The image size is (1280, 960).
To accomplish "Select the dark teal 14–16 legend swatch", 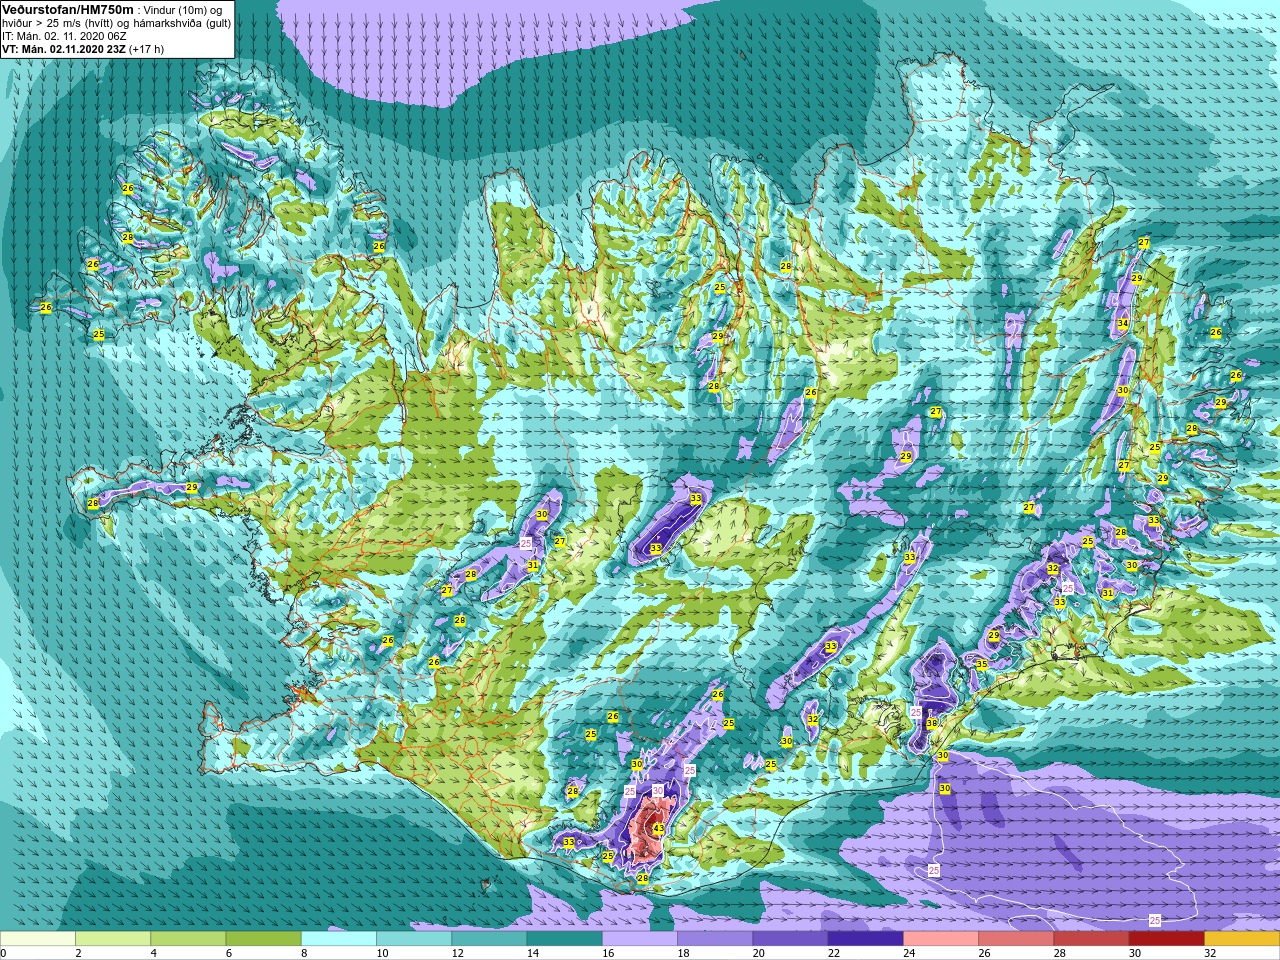I will point(564,939).
